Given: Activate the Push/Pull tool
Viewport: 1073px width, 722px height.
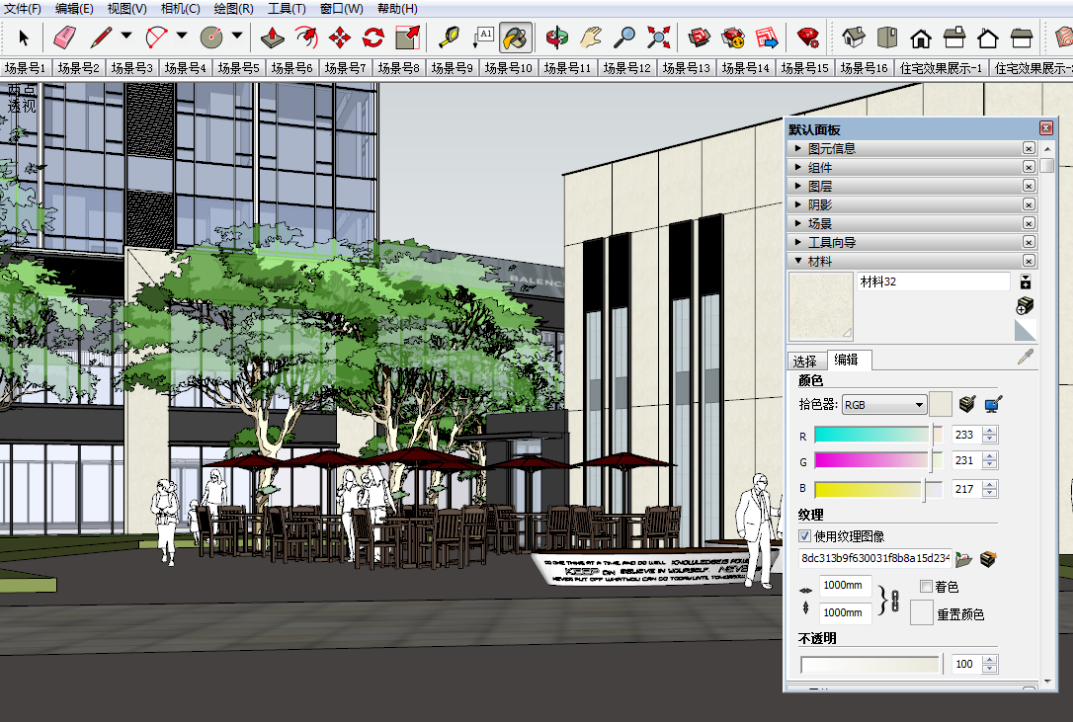Looking at the screenshot, I should 273,38.
